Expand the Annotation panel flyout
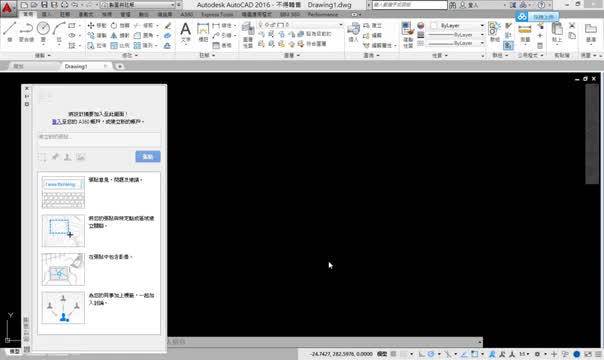 pos(207,55)
